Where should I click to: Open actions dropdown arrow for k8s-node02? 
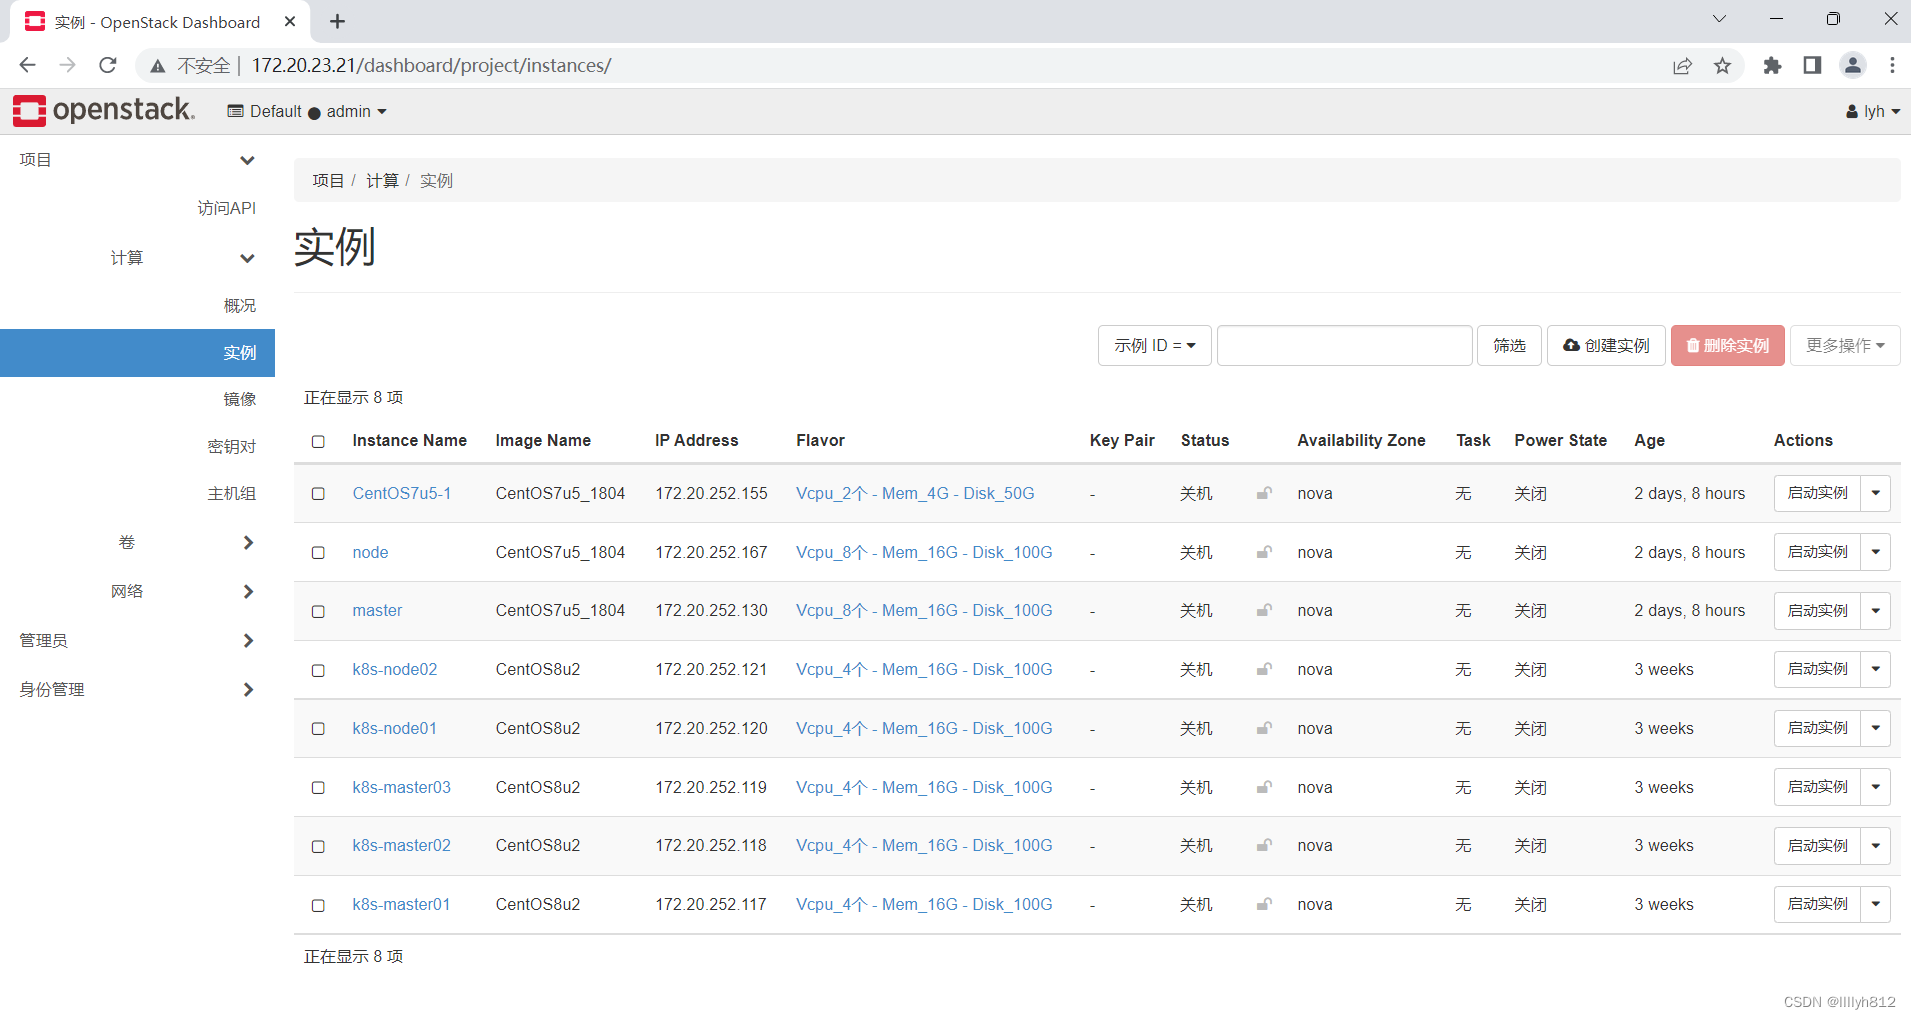click(x=1875, y=669)
